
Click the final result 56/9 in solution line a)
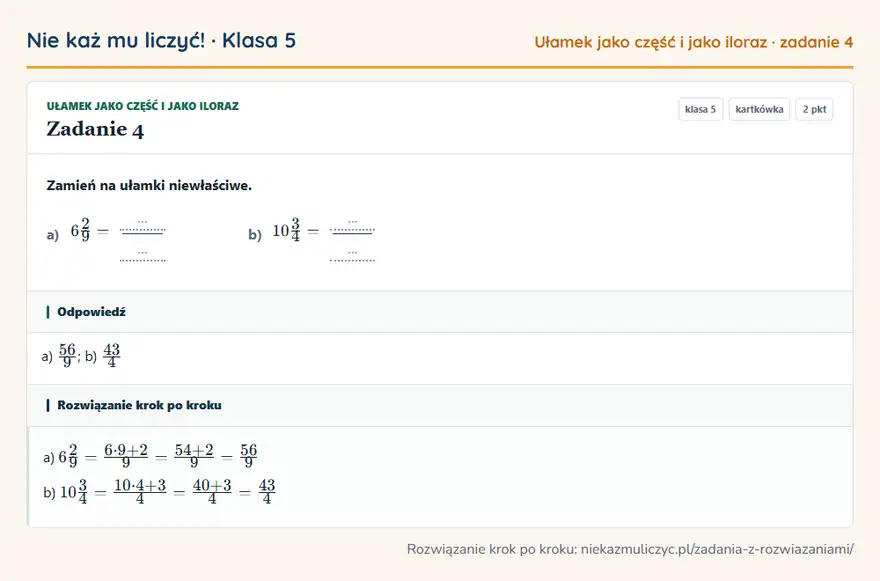click(249, 456)
